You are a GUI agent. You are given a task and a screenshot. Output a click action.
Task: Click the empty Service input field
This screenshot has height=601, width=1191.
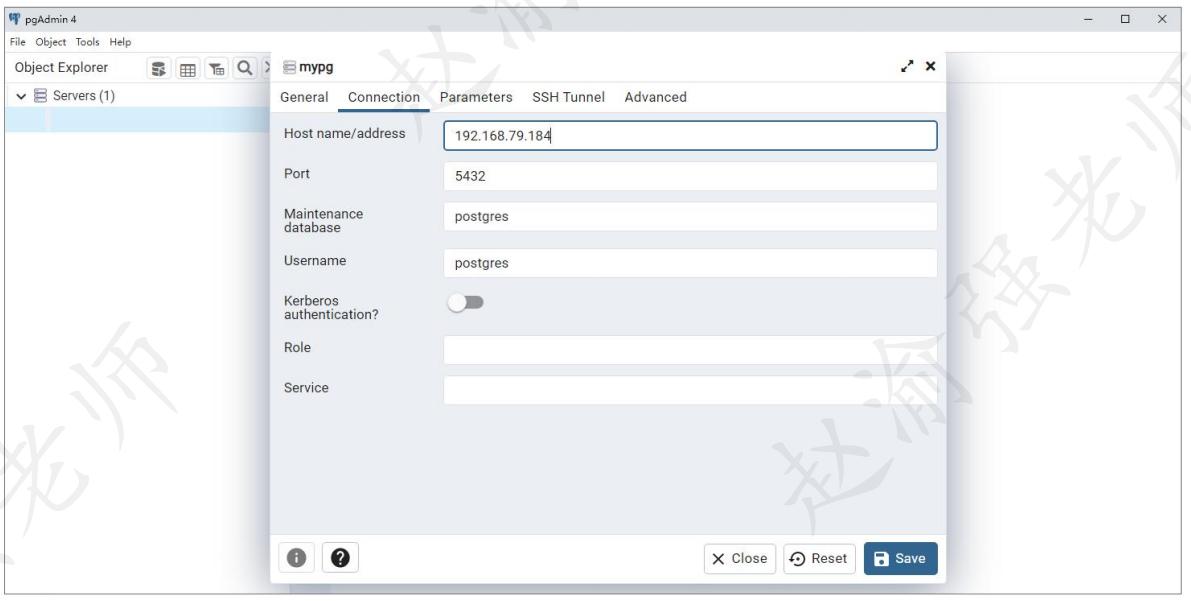point(690,391)
